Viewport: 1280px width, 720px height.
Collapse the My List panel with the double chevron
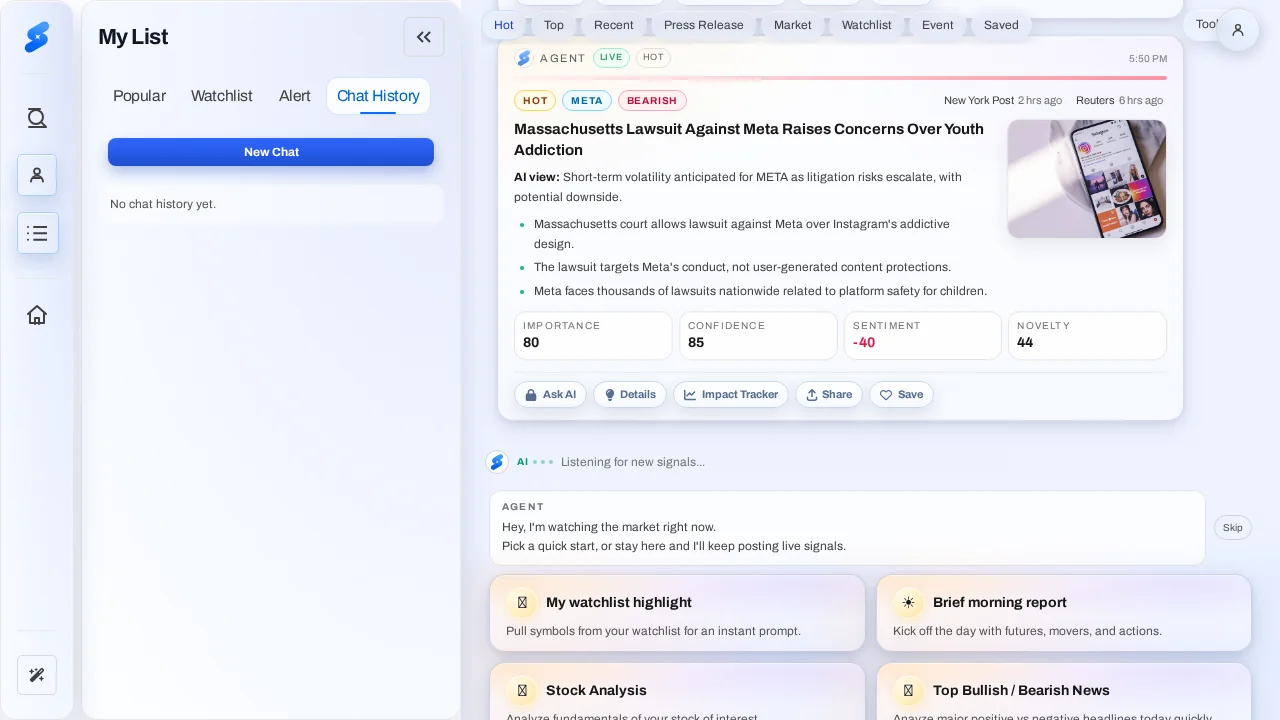click(424, 36)
